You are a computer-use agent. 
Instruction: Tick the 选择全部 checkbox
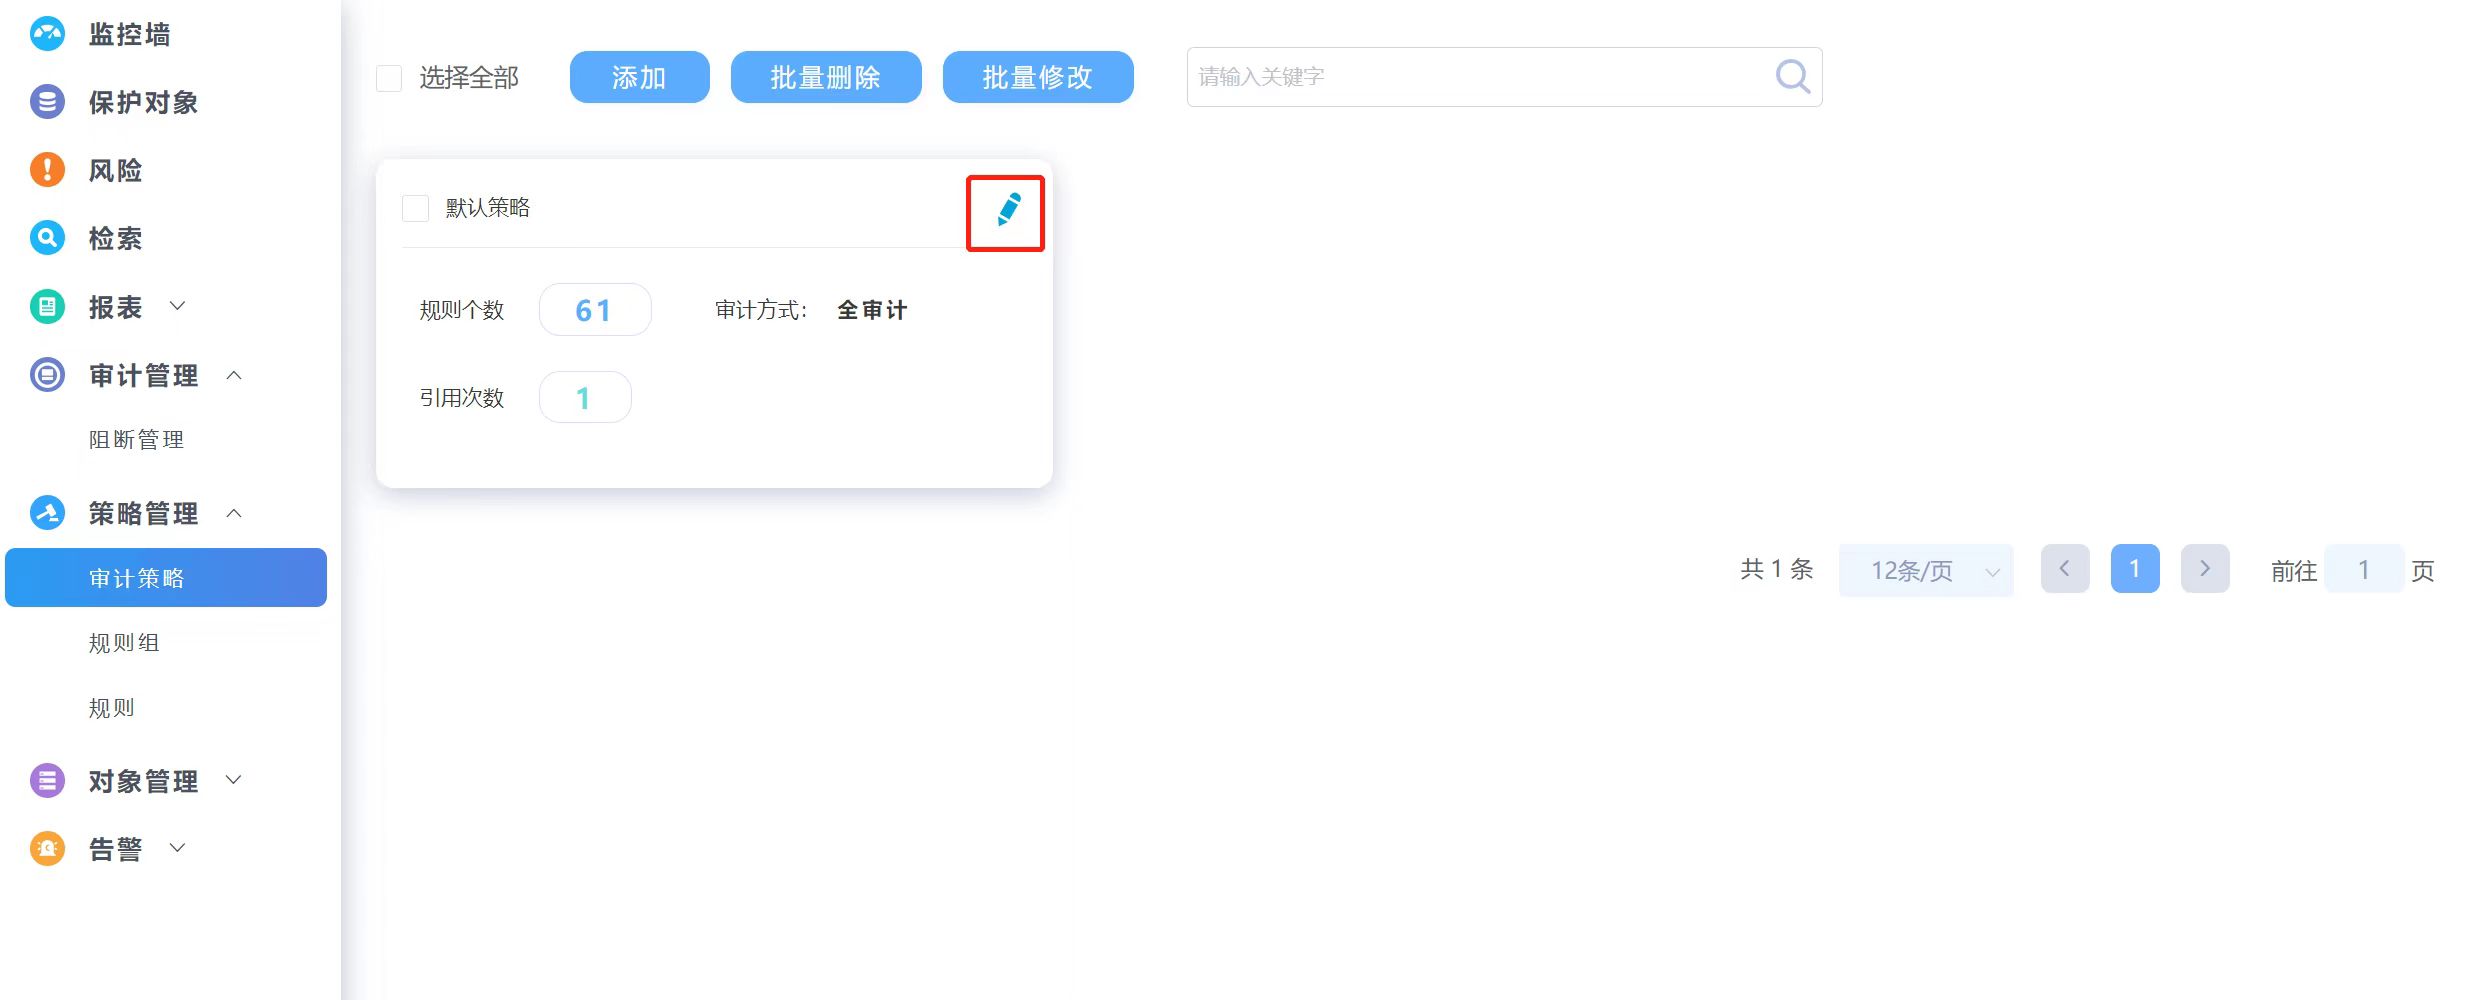pyautogui.click(x=389, y=78)
